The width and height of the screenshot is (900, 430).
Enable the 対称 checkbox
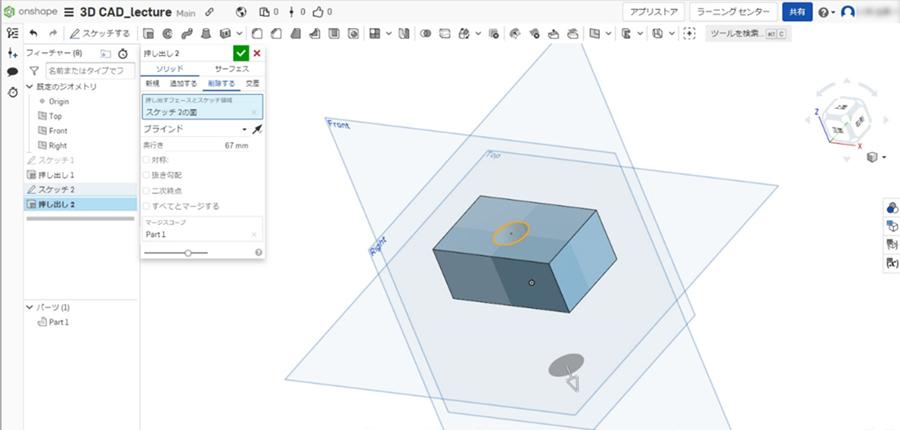(x=147, y=160)
